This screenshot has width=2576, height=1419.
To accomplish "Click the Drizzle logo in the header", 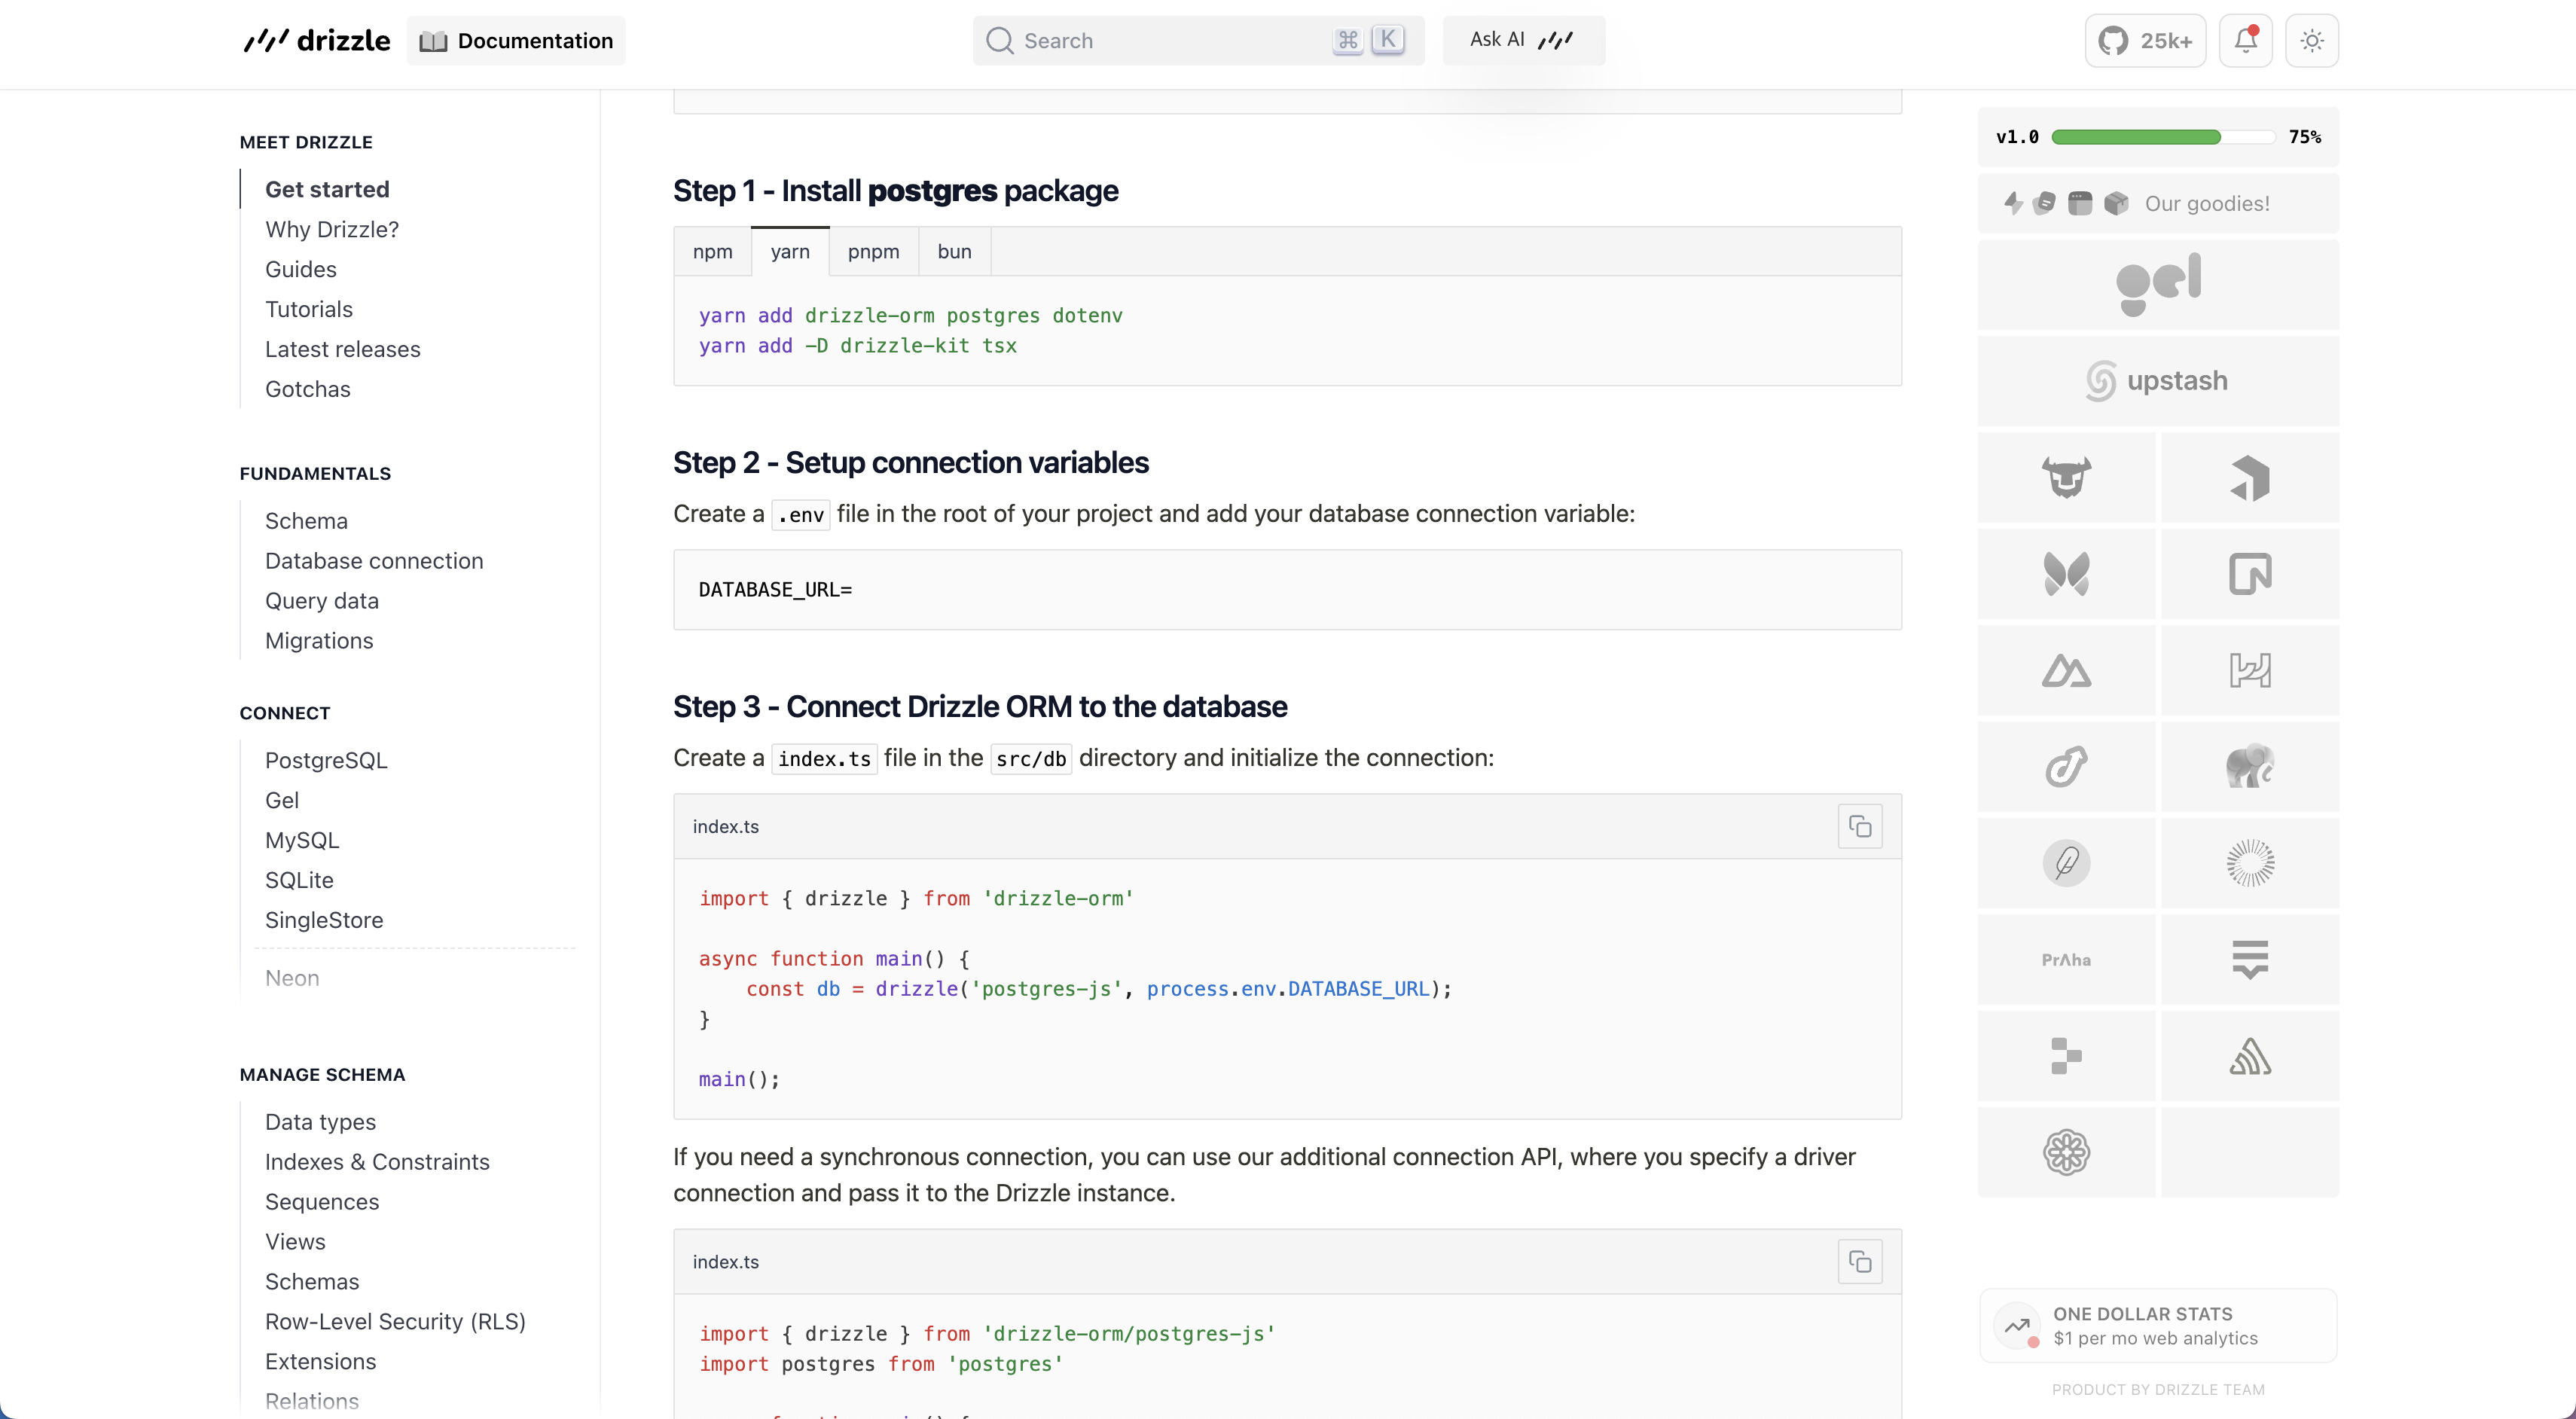I will [x=316, y=41].
